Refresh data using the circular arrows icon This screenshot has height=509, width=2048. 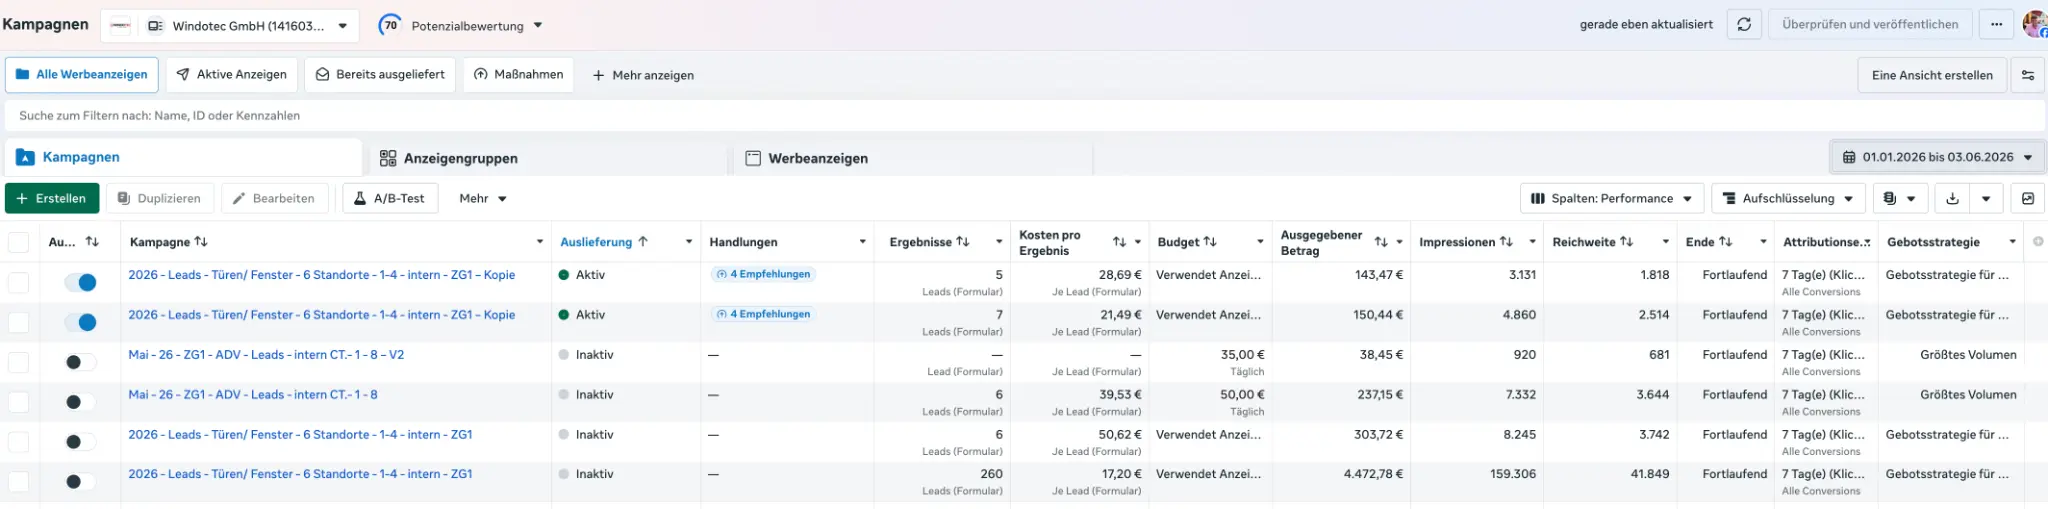click(x=1744, y=25)
